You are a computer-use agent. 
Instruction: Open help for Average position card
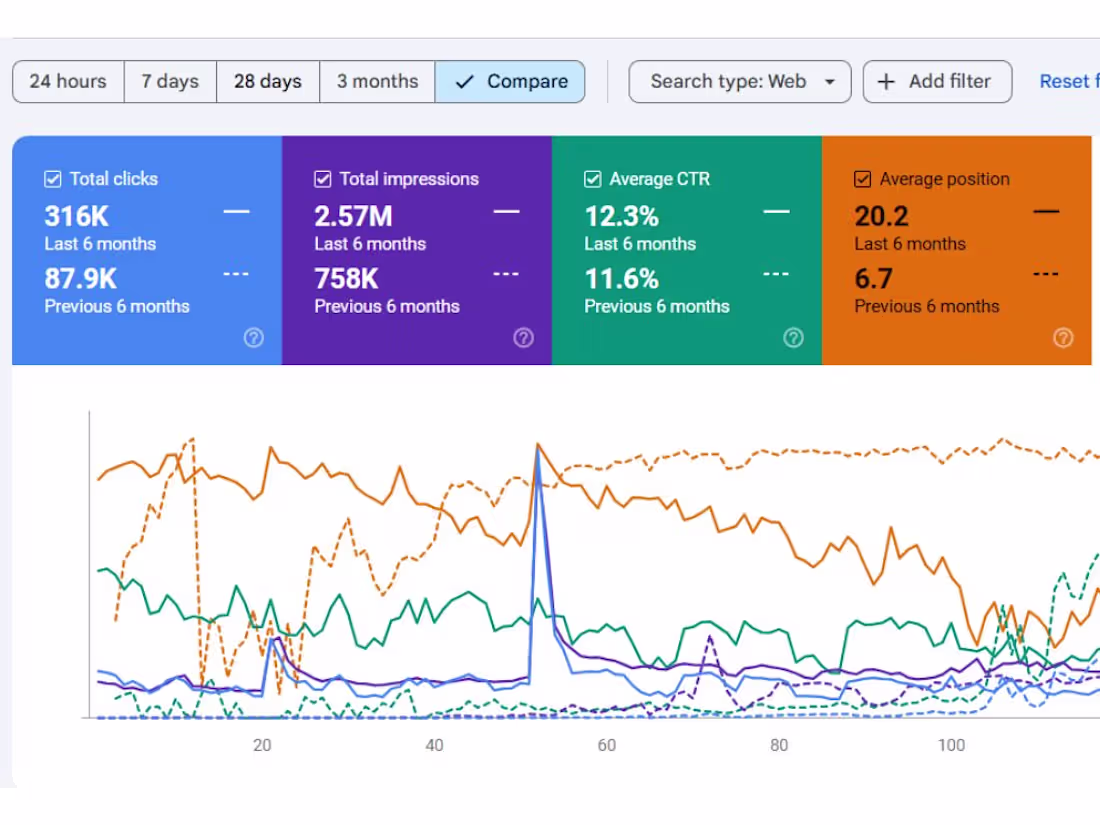pos(1063,337)
